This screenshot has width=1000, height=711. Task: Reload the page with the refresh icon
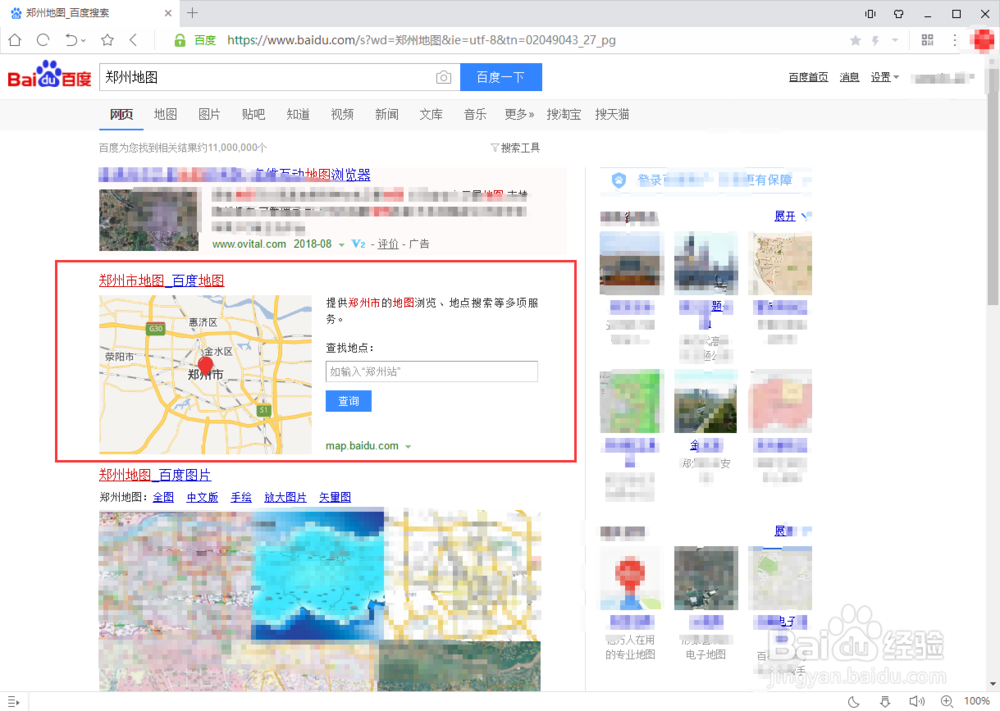click(42, 40)
